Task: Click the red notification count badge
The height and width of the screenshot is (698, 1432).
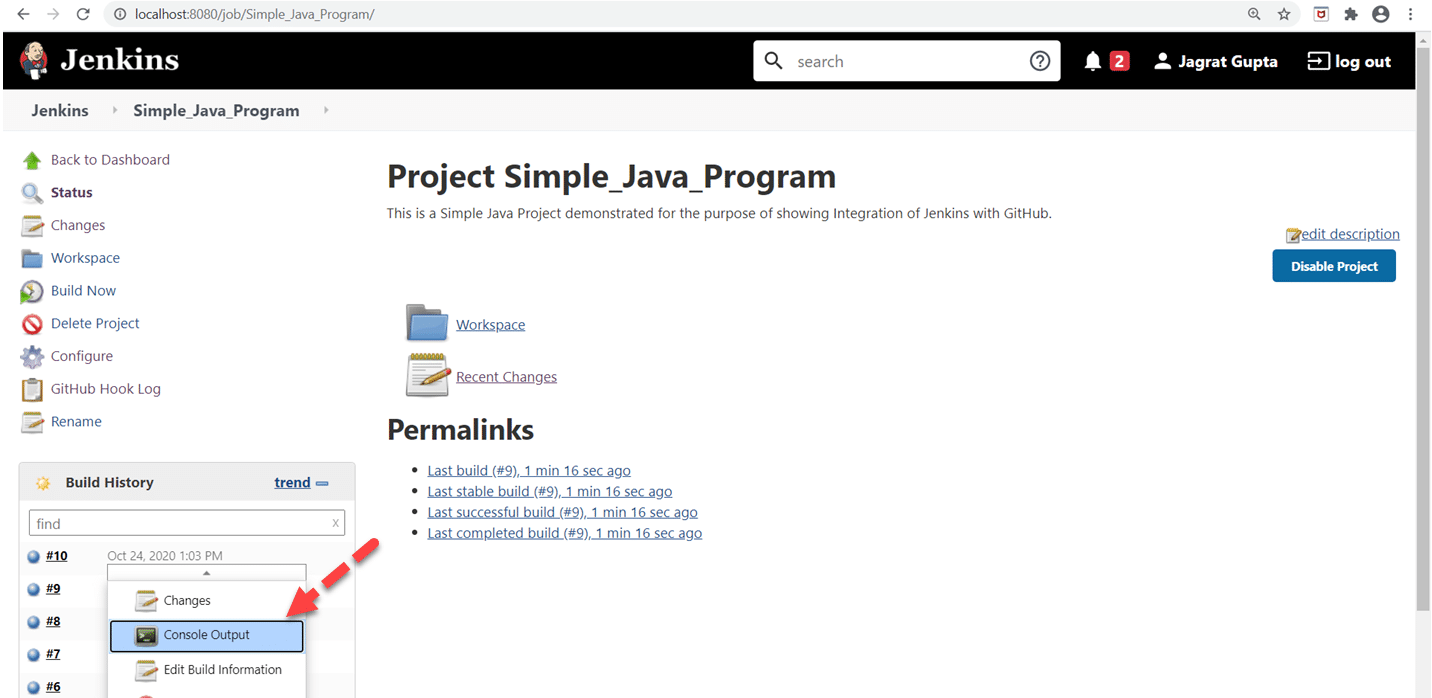Action: tap(1119, 61)
